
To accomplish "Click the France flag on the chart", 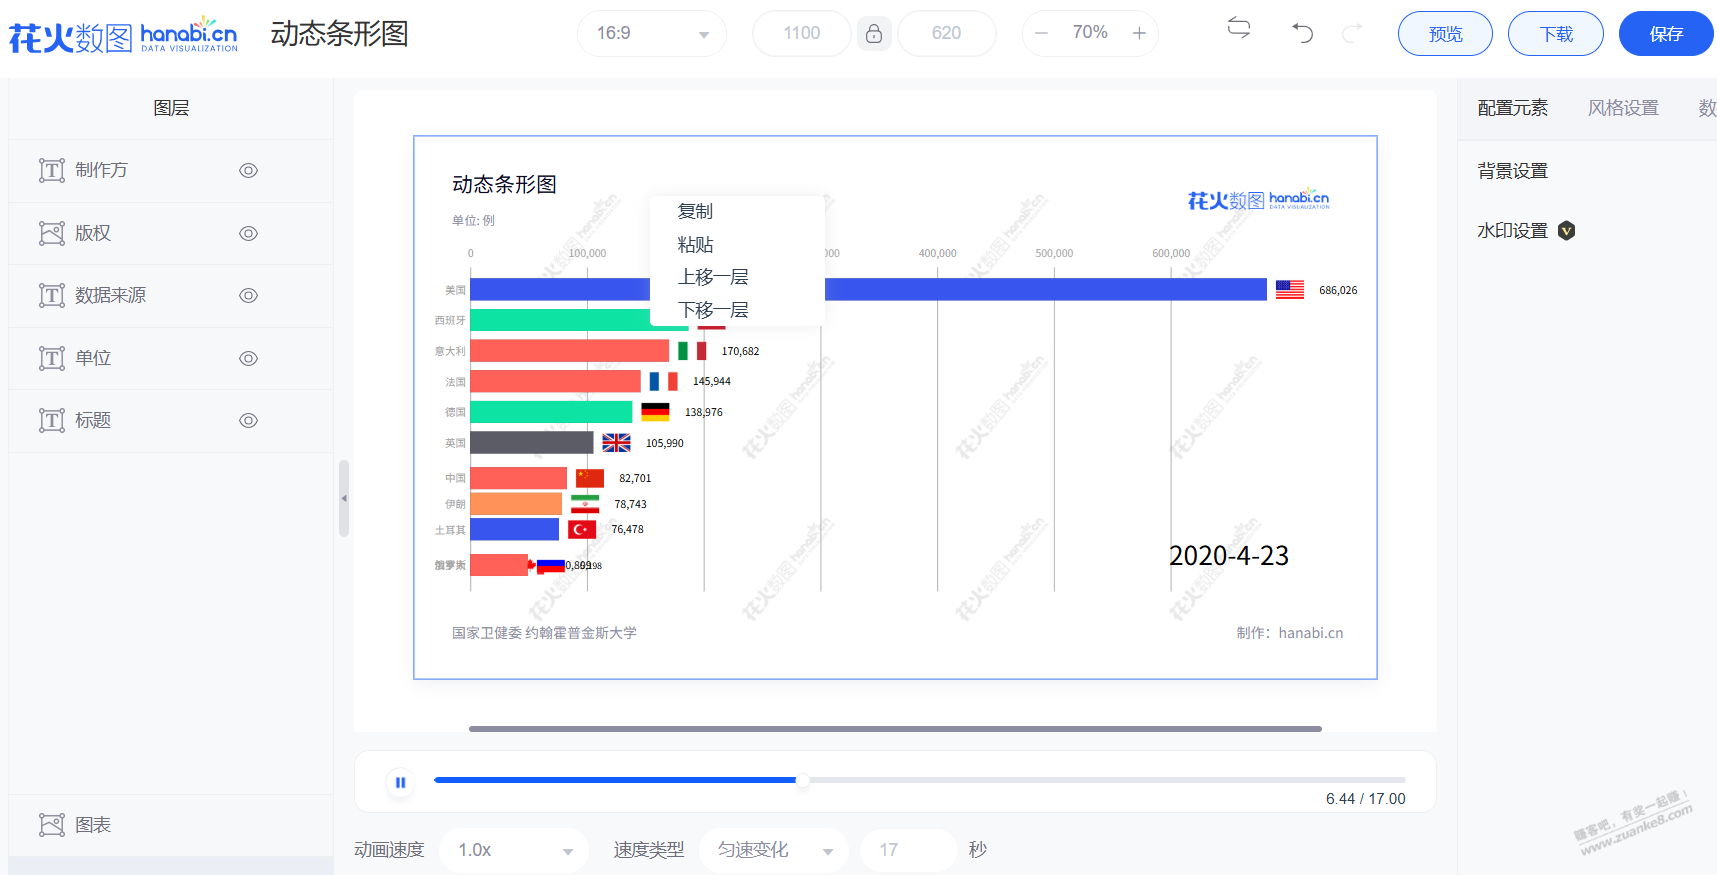I will click(x=663, y=381).
